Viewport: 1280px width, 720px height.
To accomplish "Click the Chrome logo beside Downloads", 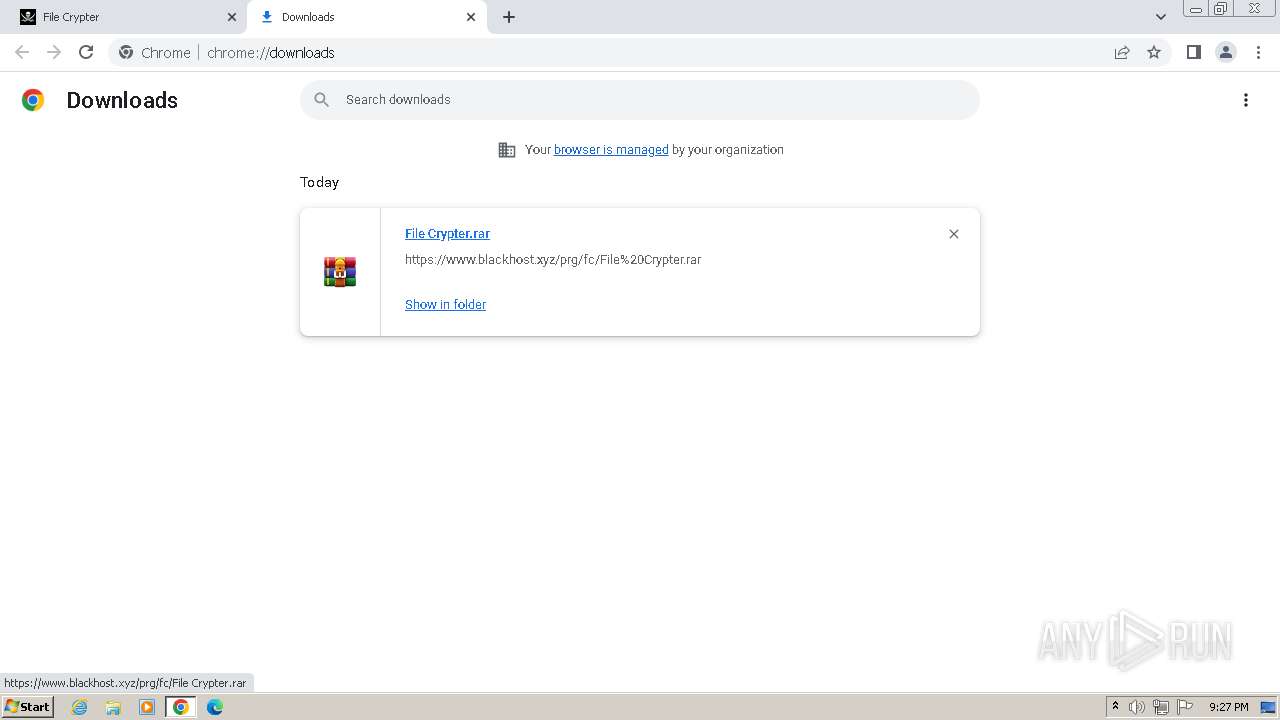I will tap(33, 100).
